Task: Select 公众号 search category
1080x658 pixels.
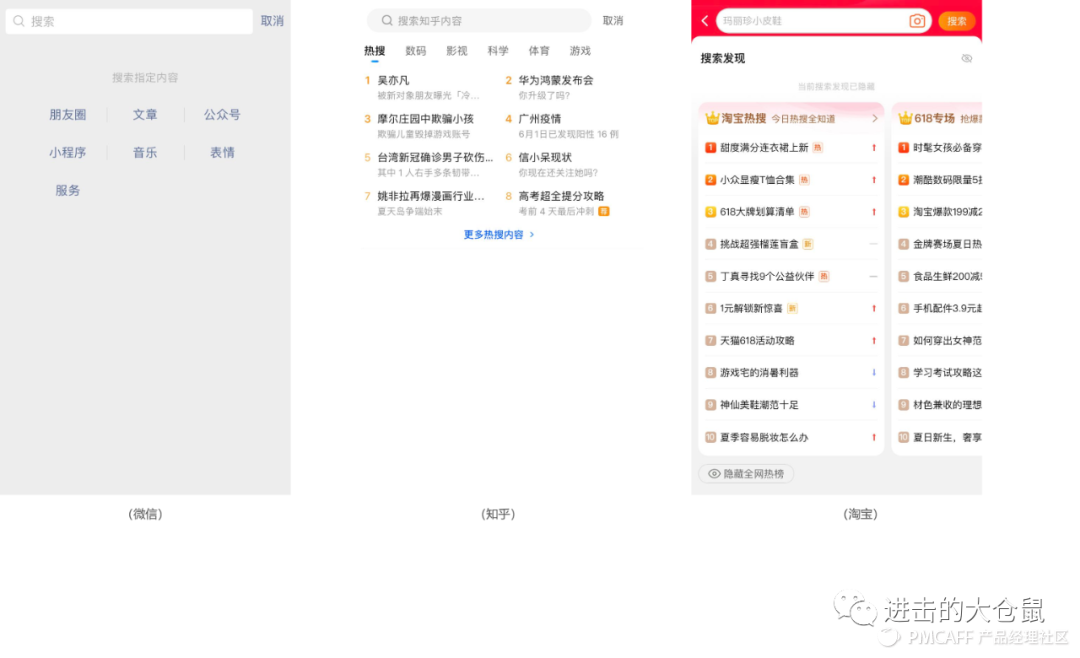Action: (x=222, y=114)
